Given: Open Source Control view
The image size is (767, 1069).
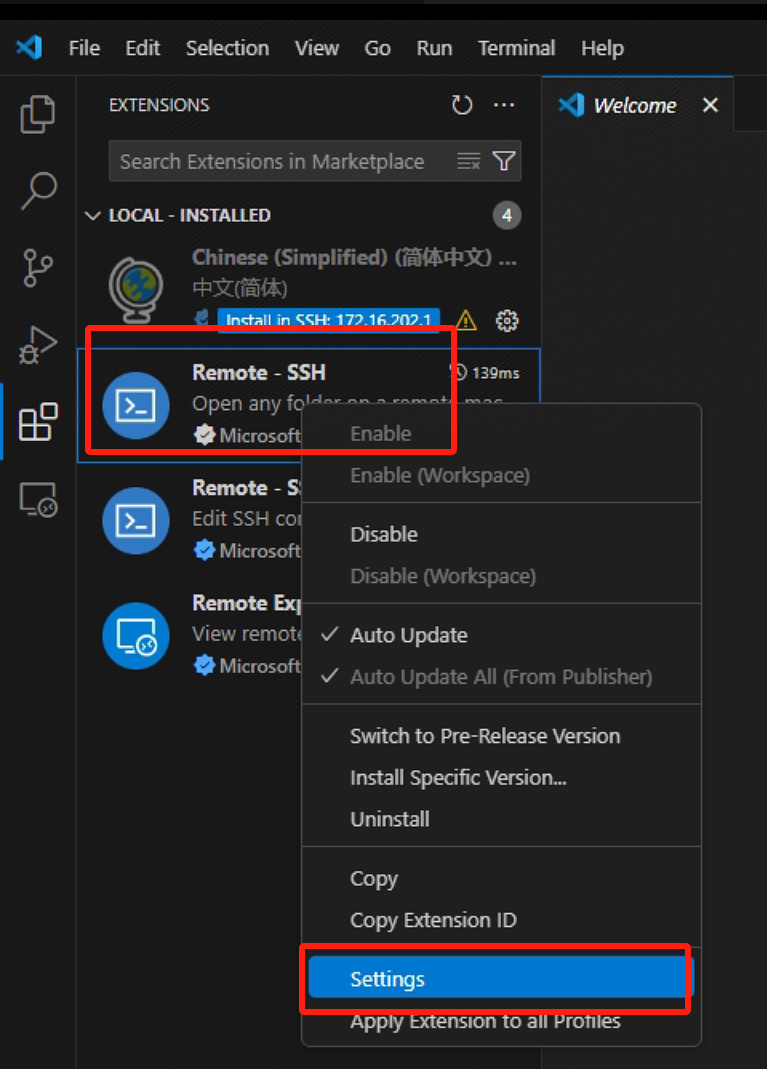Looking at the screenshot, I should [x=37, y=267].
